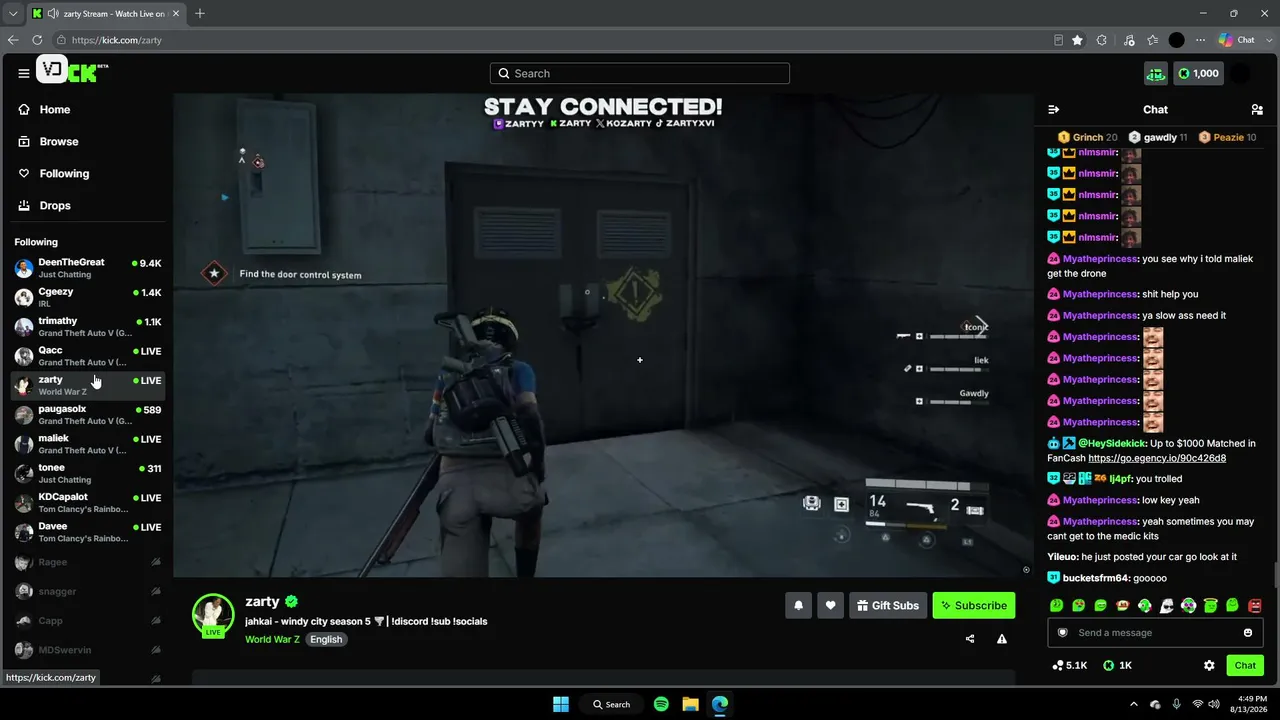The image size is (1280, 720).
Task: Open chat settings gear
Action: (x=1209, y=665)
